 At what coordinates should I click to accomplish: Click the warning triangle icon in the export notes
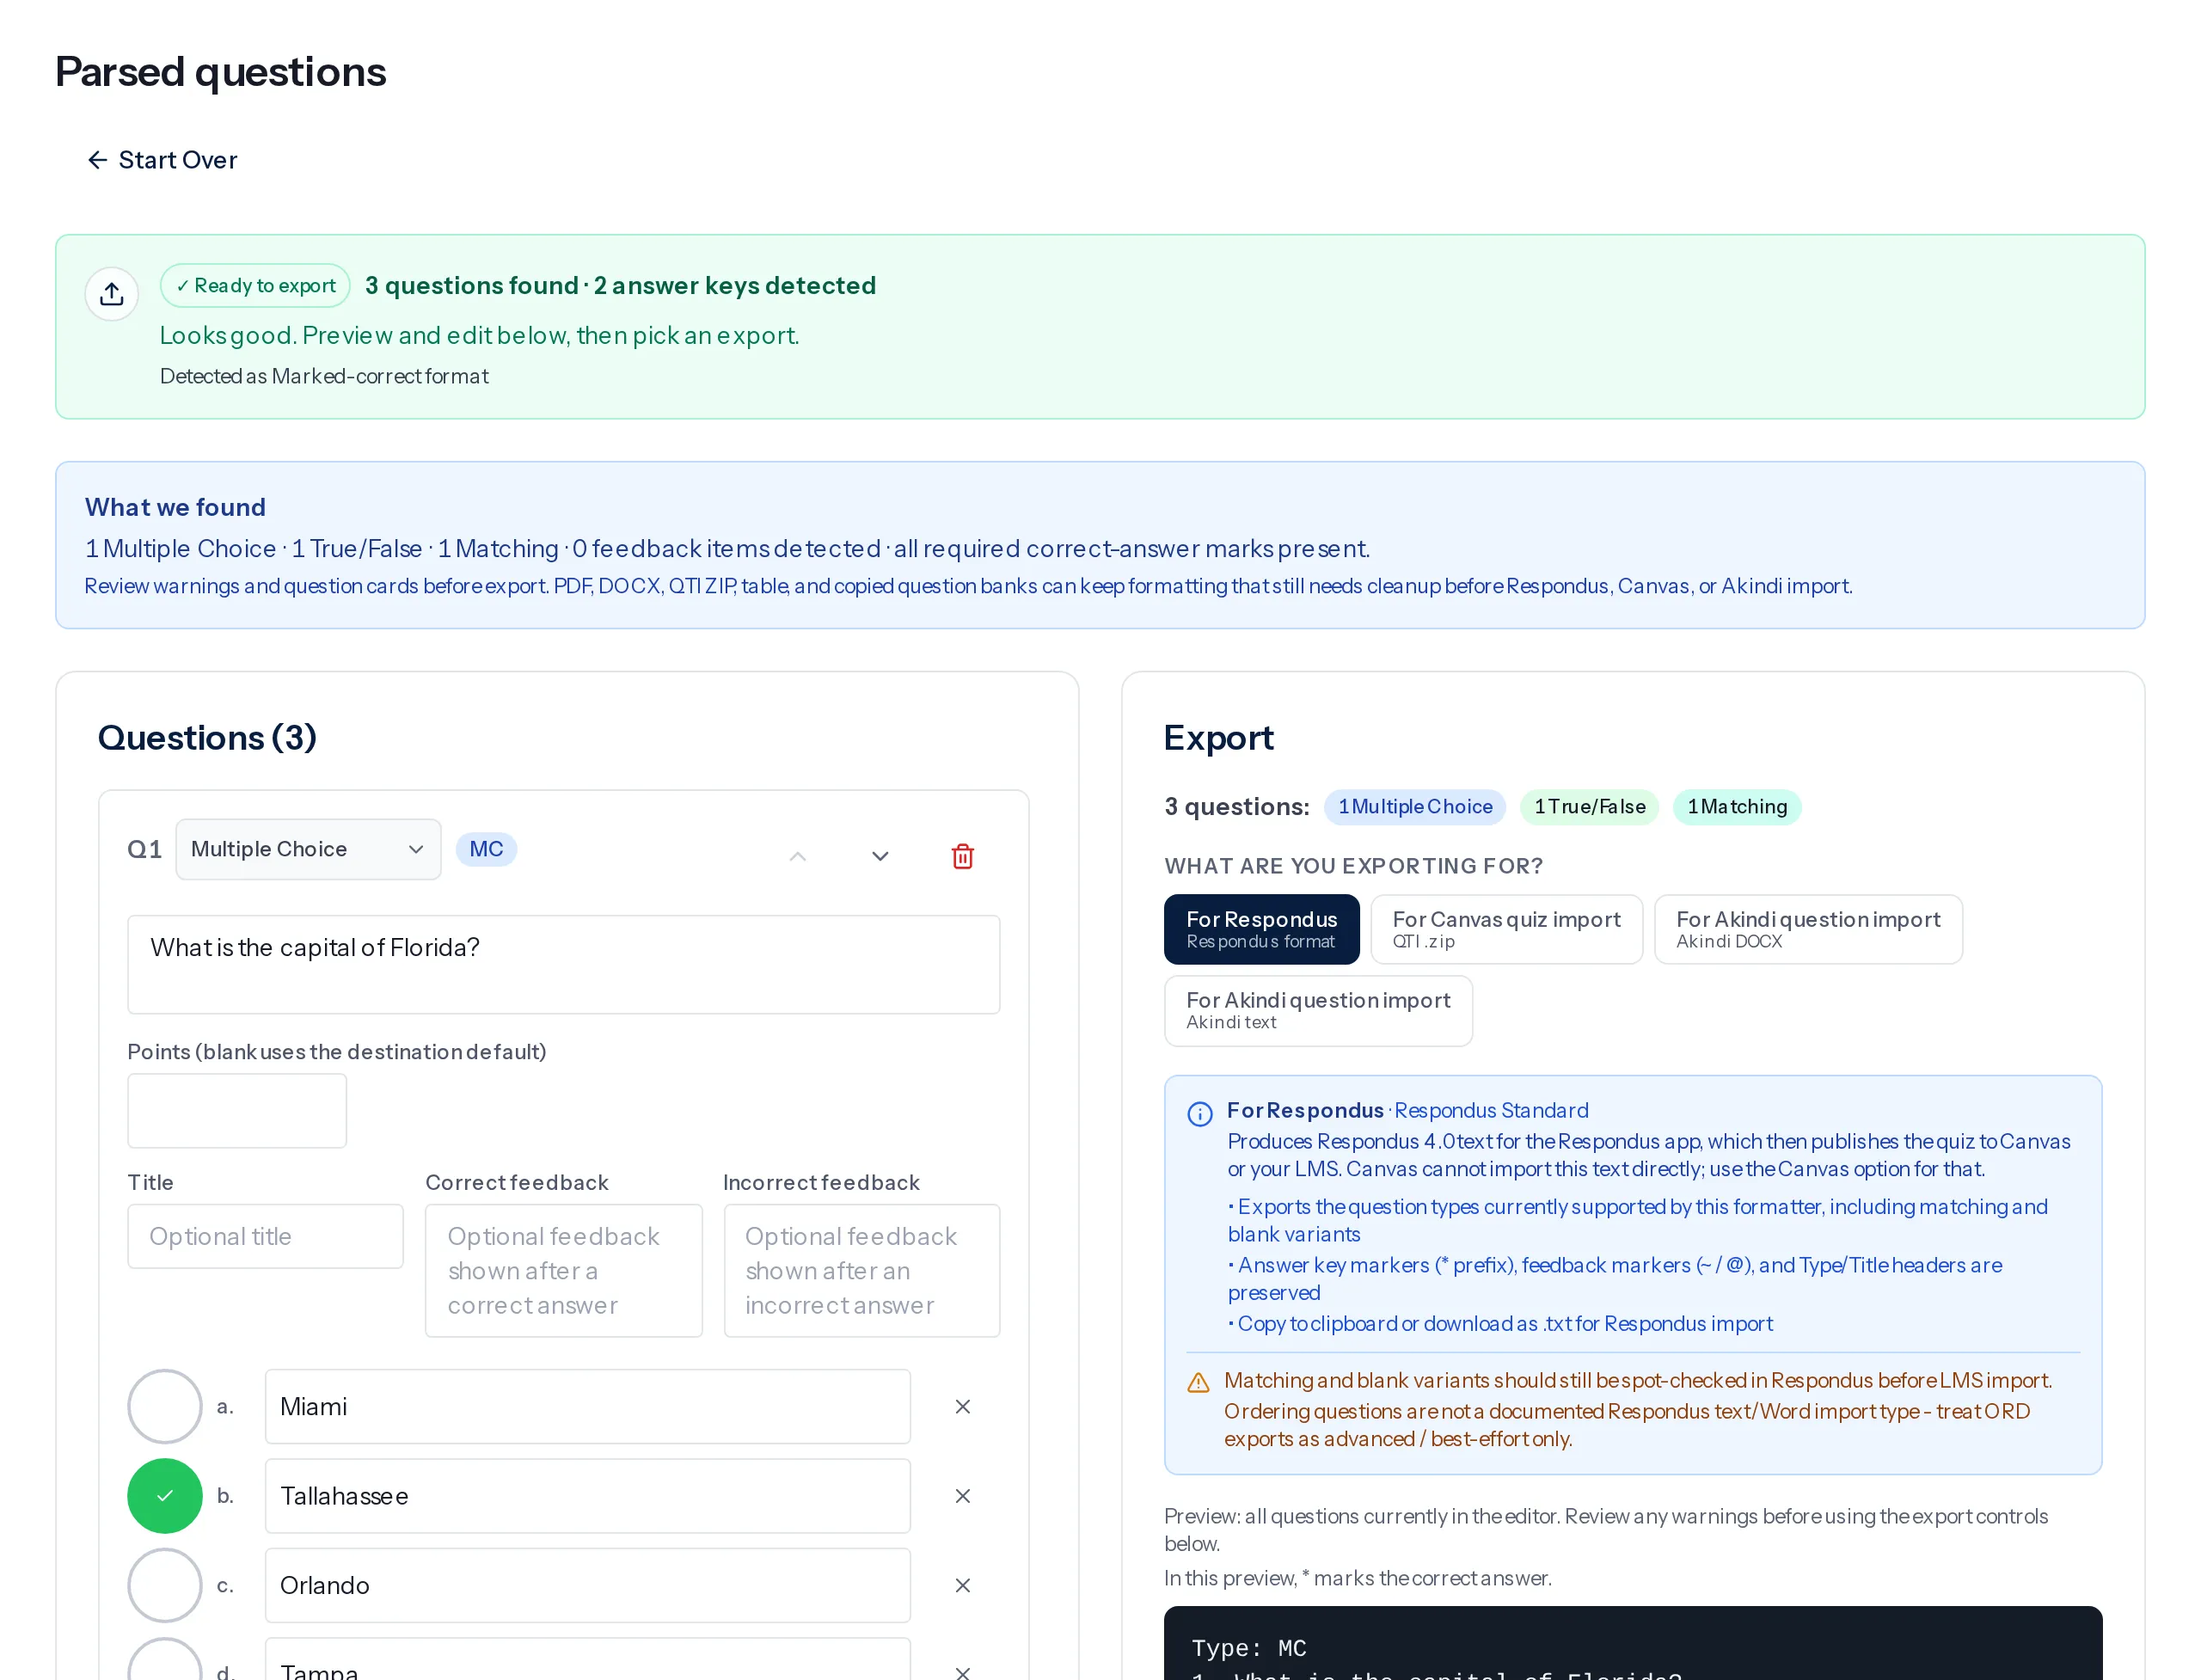1198,1382
